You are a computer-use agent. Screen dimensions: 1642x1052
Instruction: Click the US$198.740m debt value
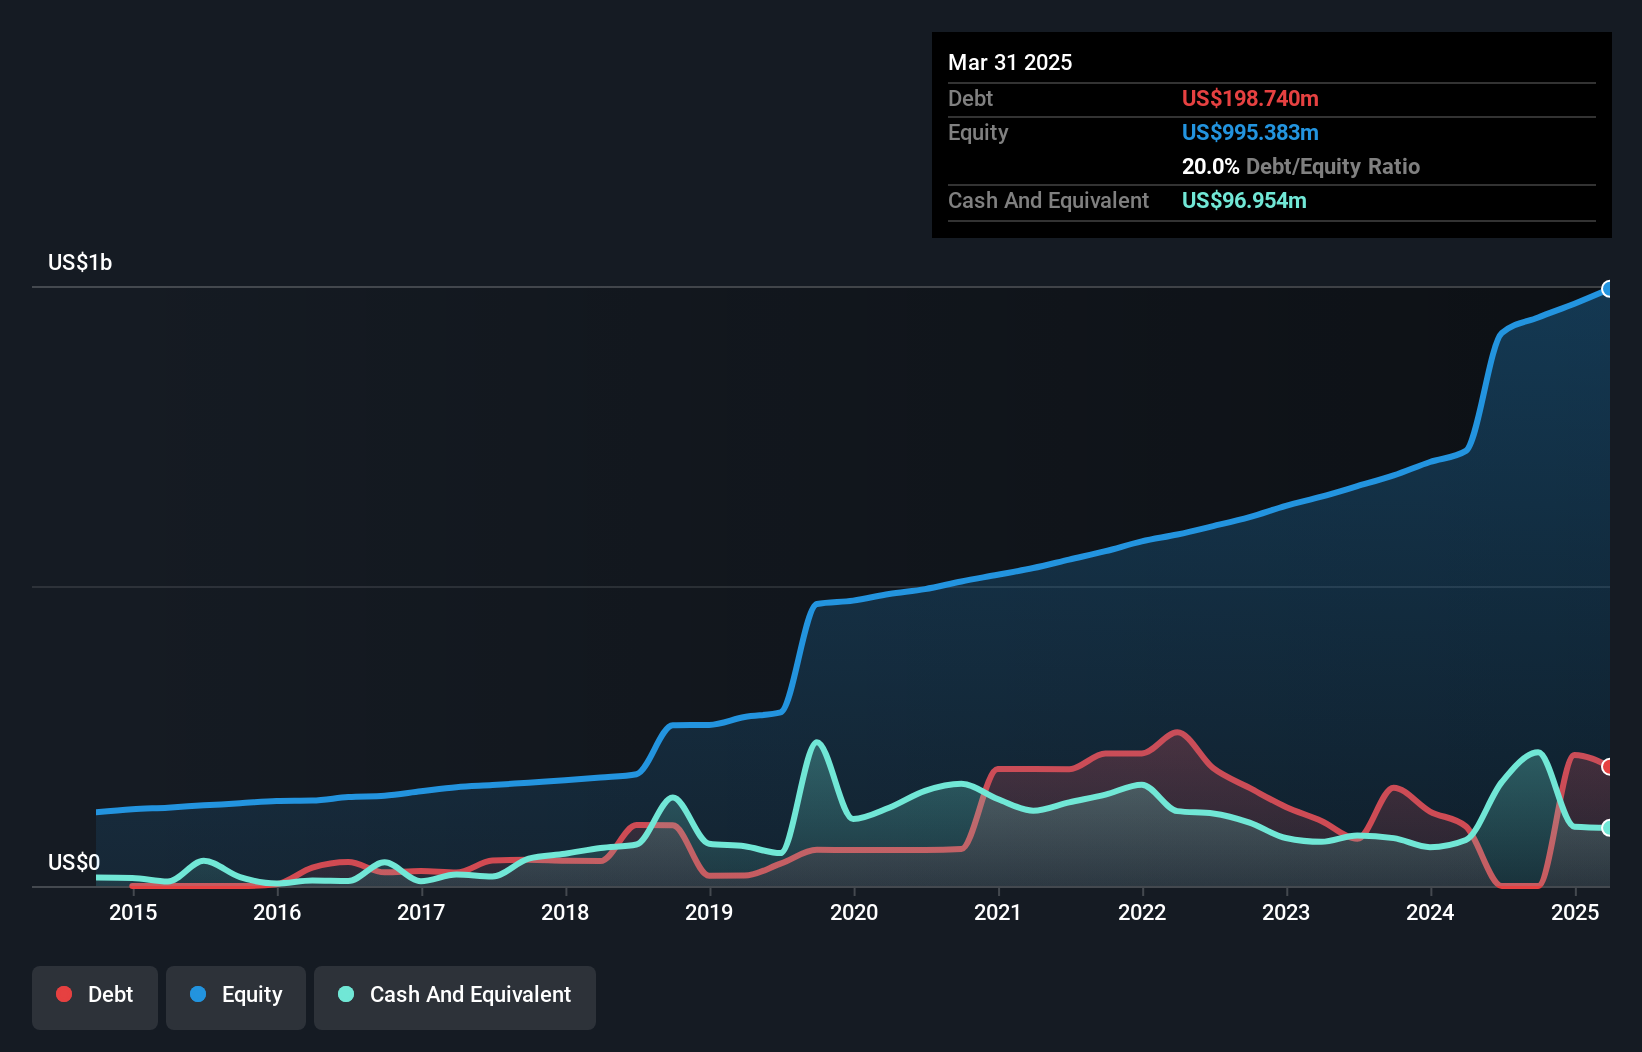click(1250, 98)
